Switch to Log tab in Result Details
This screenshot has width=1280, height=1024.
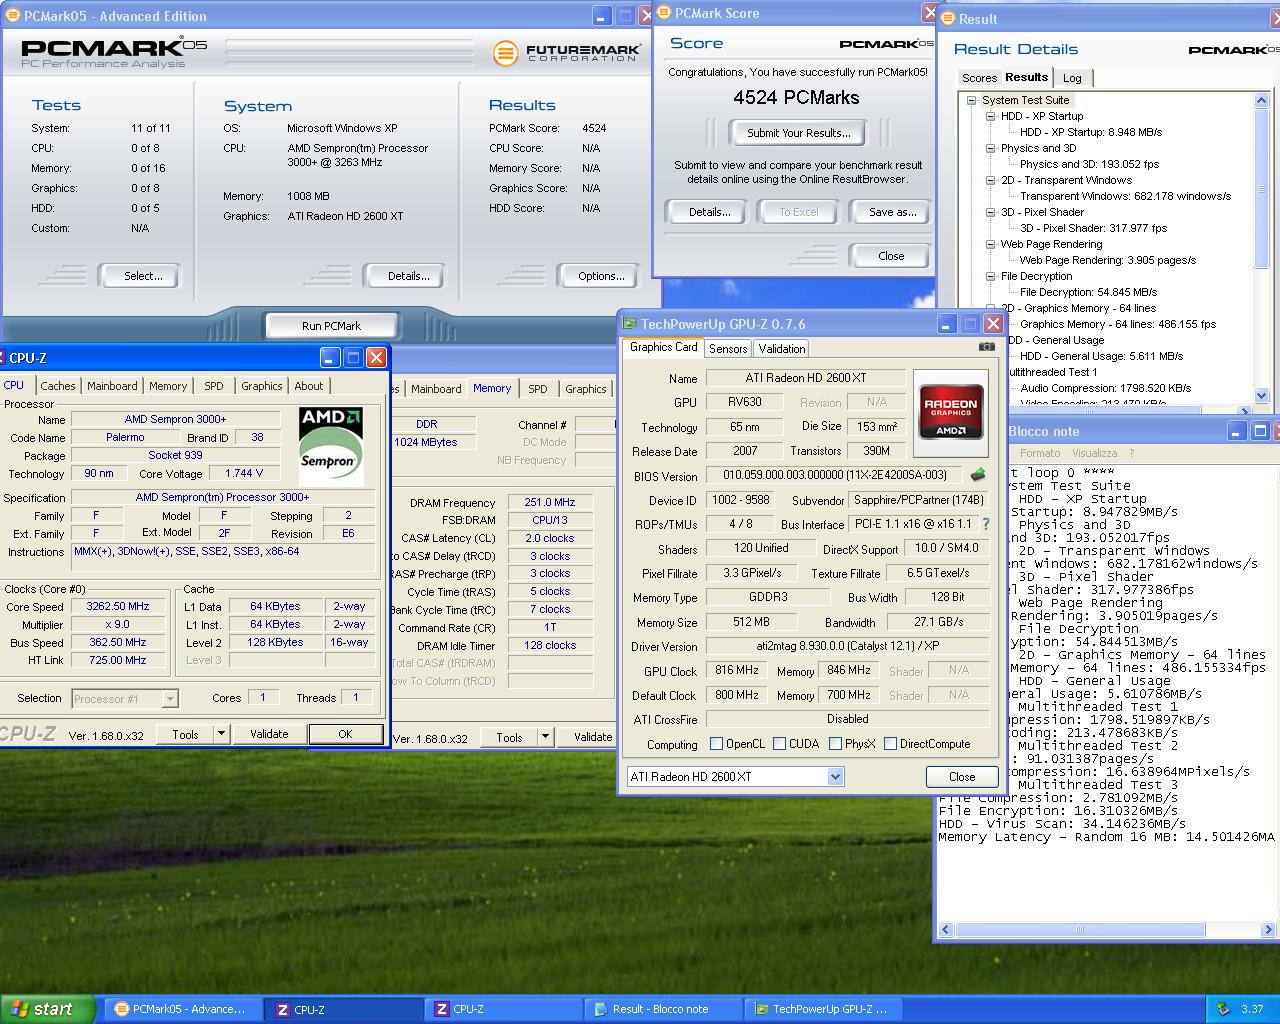click(1072, 78)
